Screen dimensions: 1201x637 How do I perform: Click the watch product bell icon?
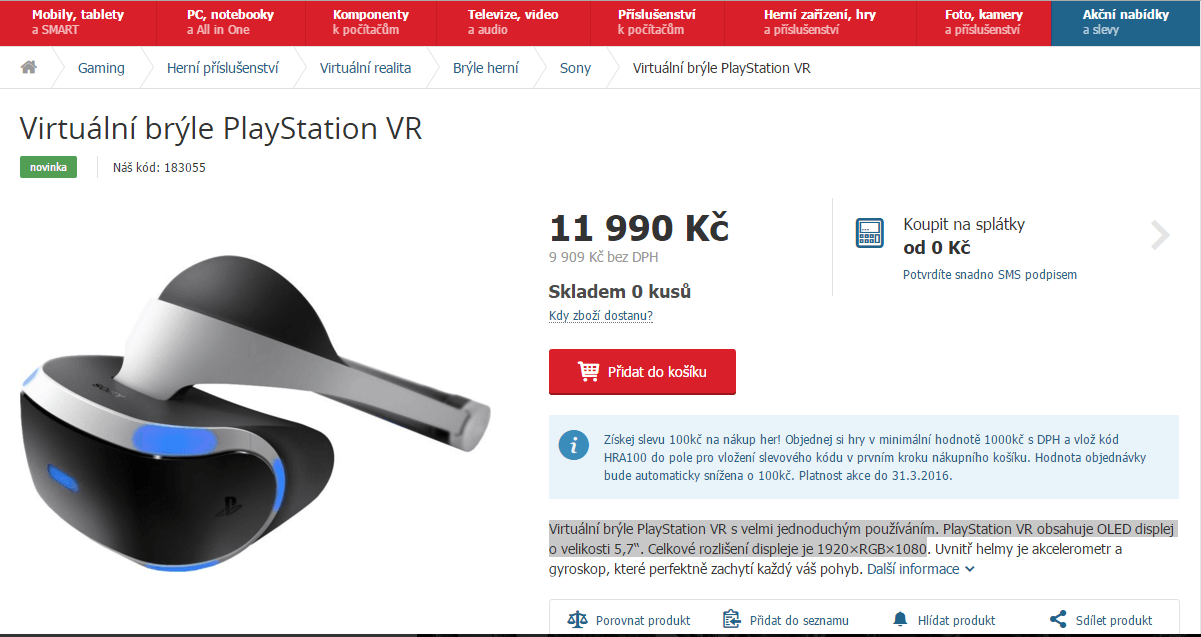[x=900, y=620]
